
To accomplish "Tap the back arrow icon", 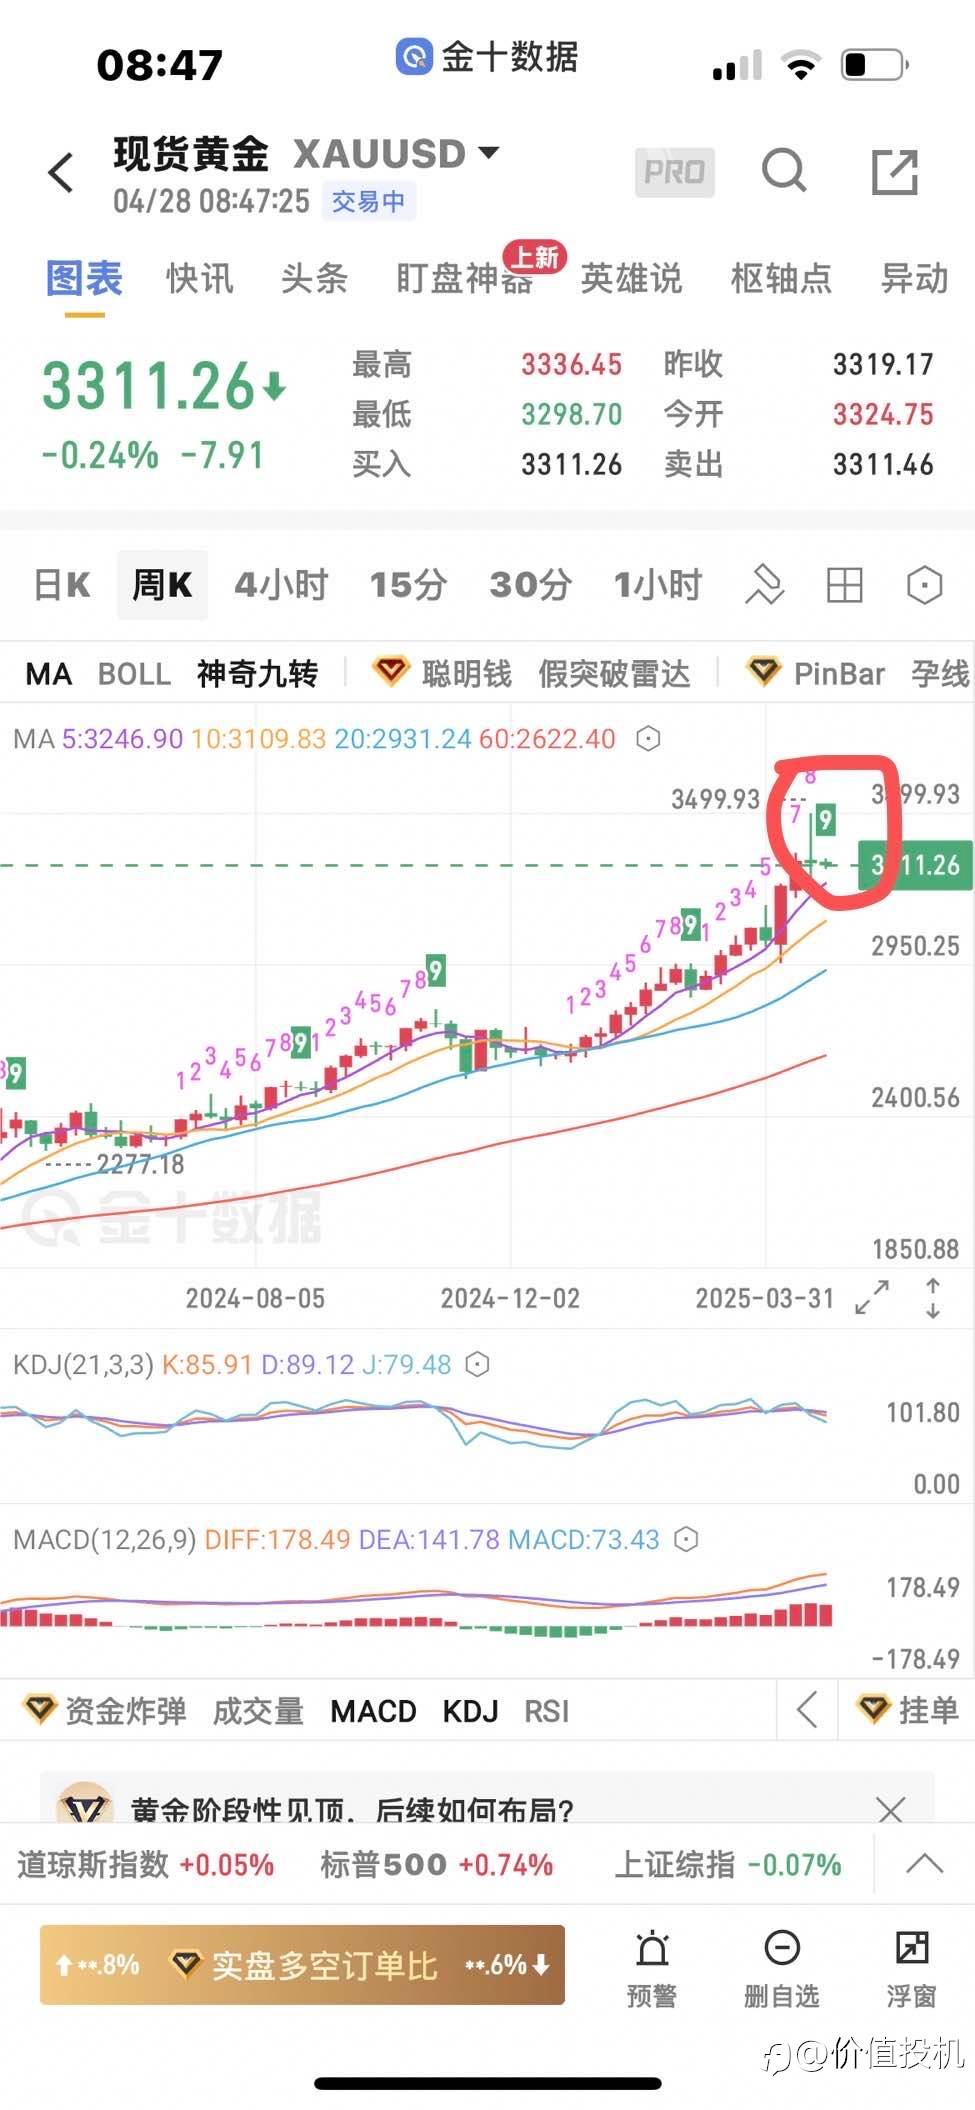I will click(61, 172).
